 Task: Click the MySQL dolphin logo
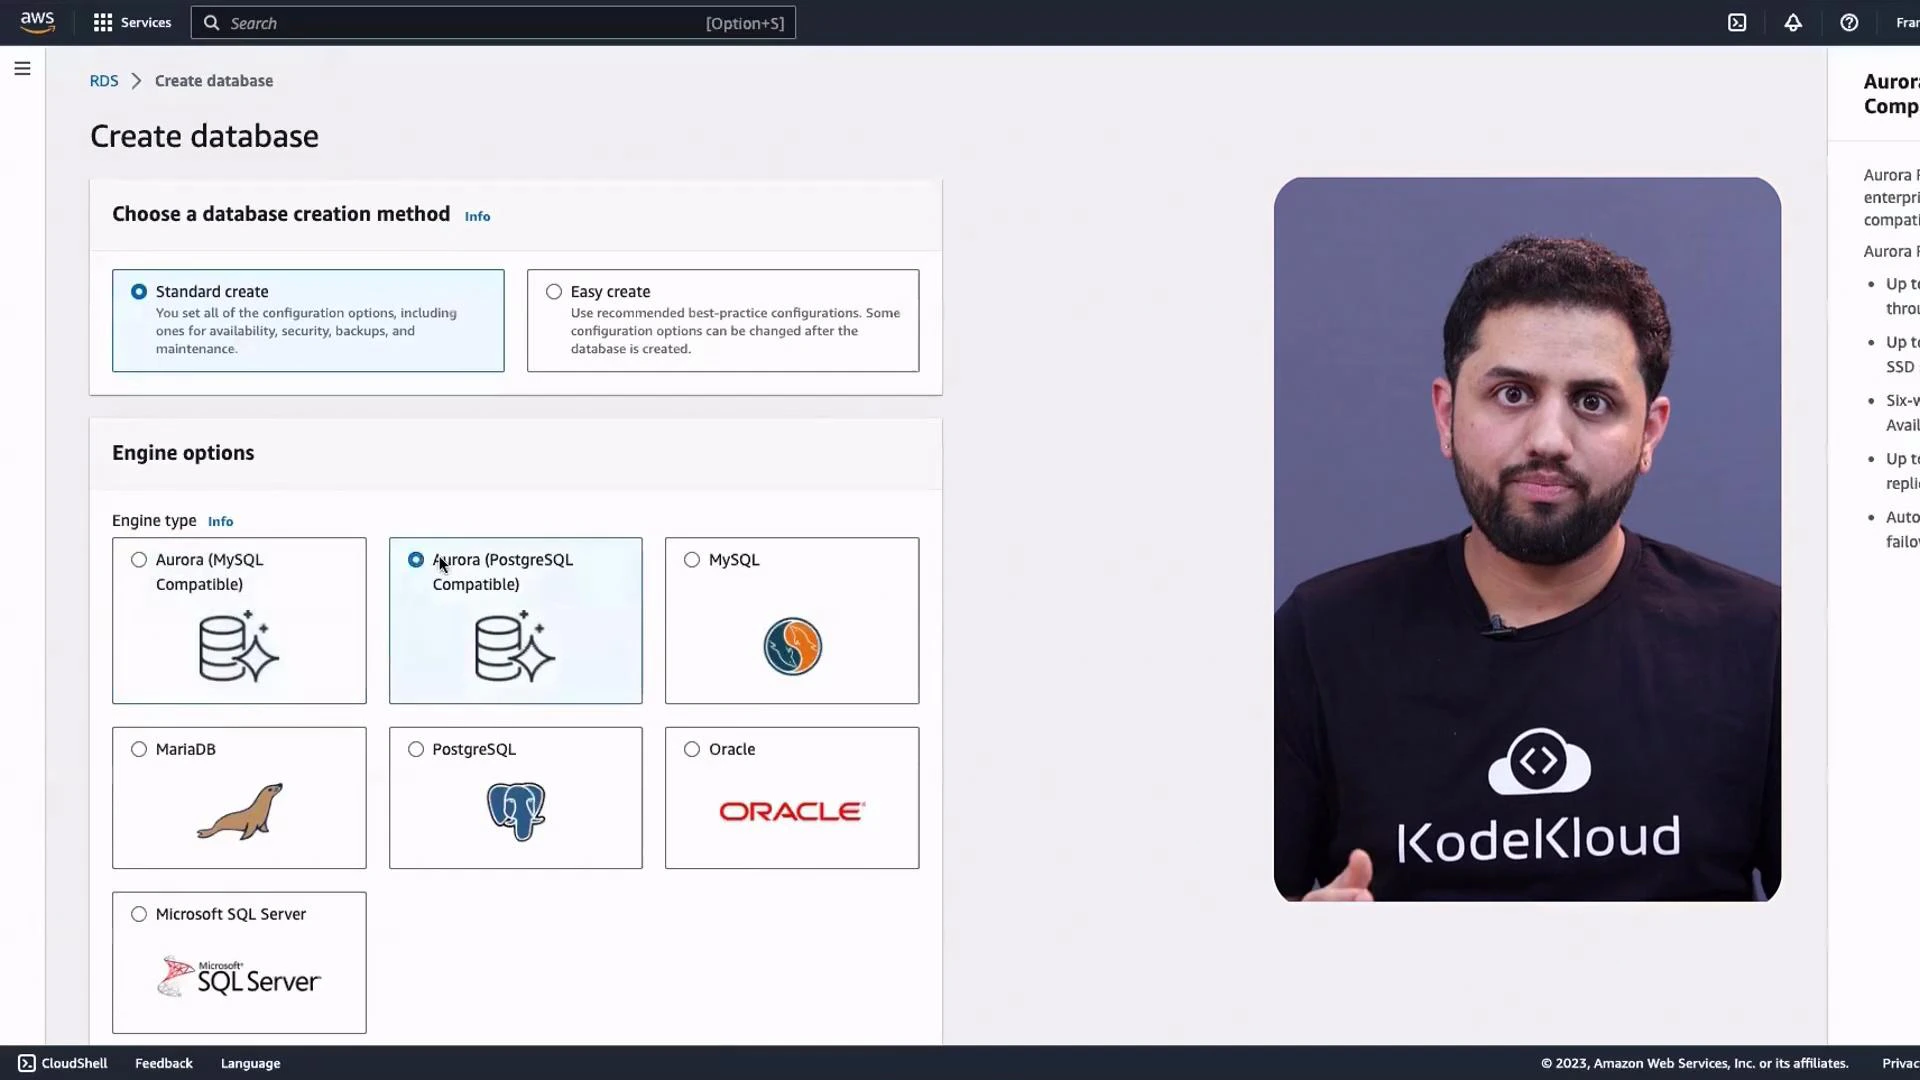[x=791, y=646]
